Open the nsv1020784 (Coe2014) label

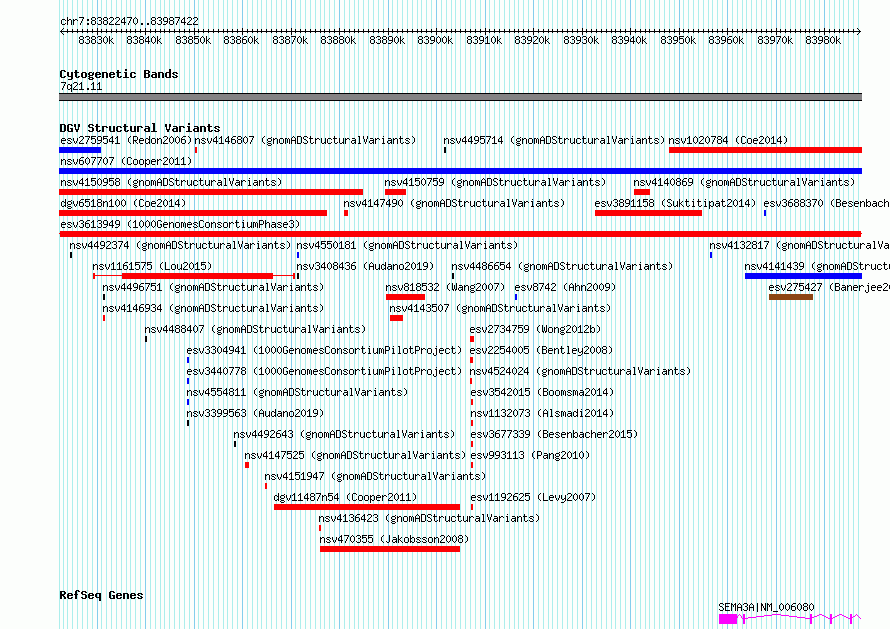coord(728,140)
